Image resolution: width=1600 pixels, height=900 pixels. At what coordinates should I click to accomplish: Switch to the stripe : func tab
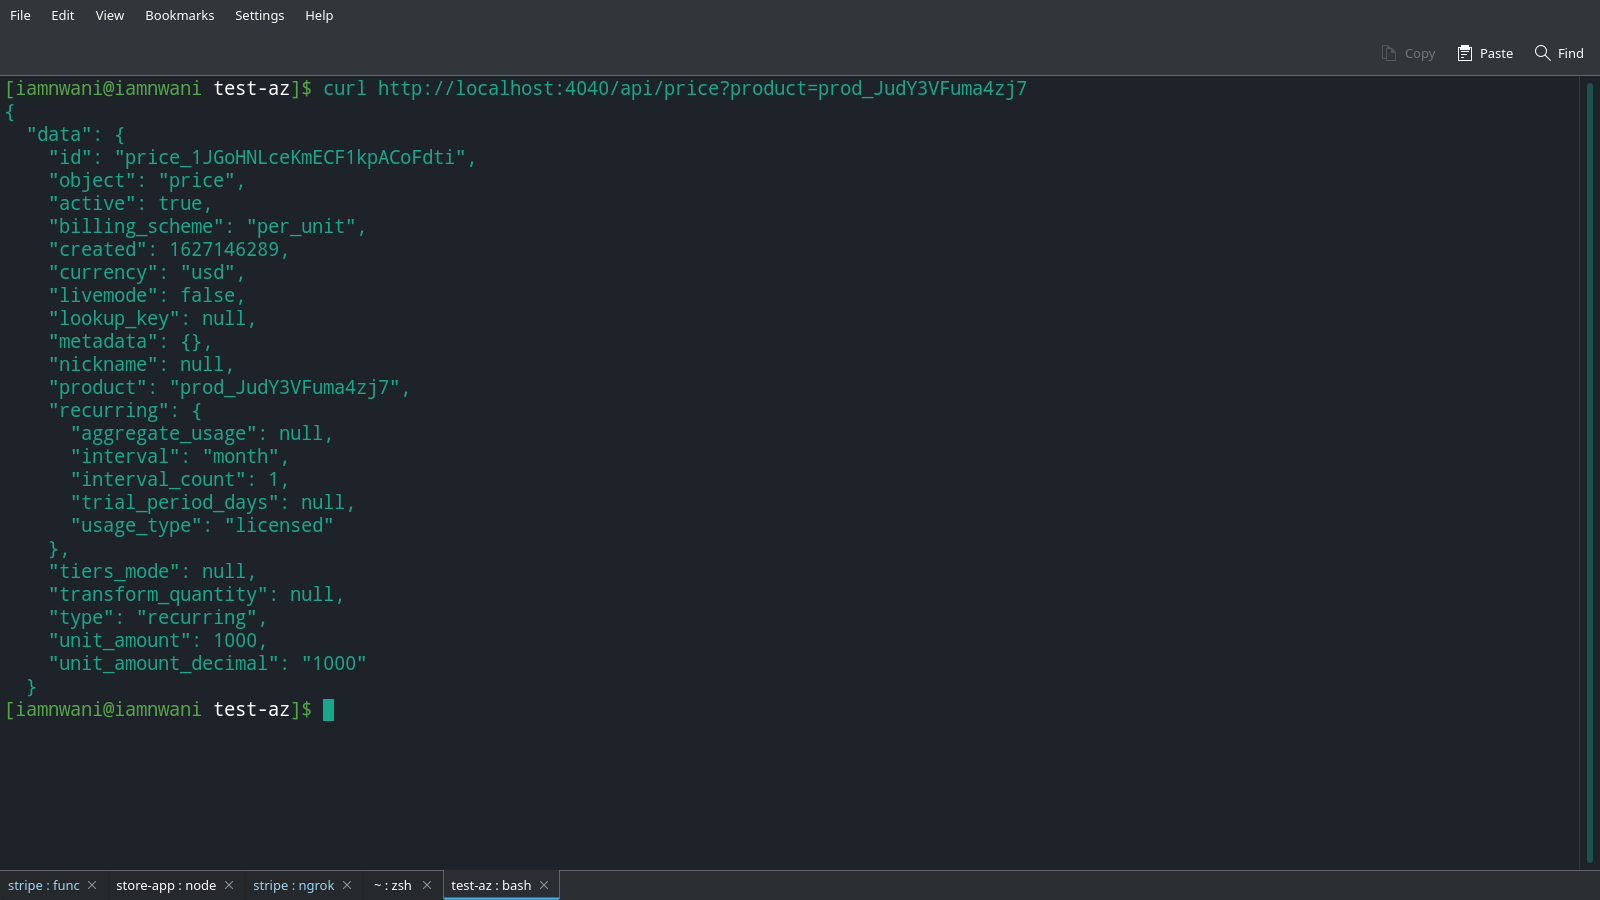(42, 885)
